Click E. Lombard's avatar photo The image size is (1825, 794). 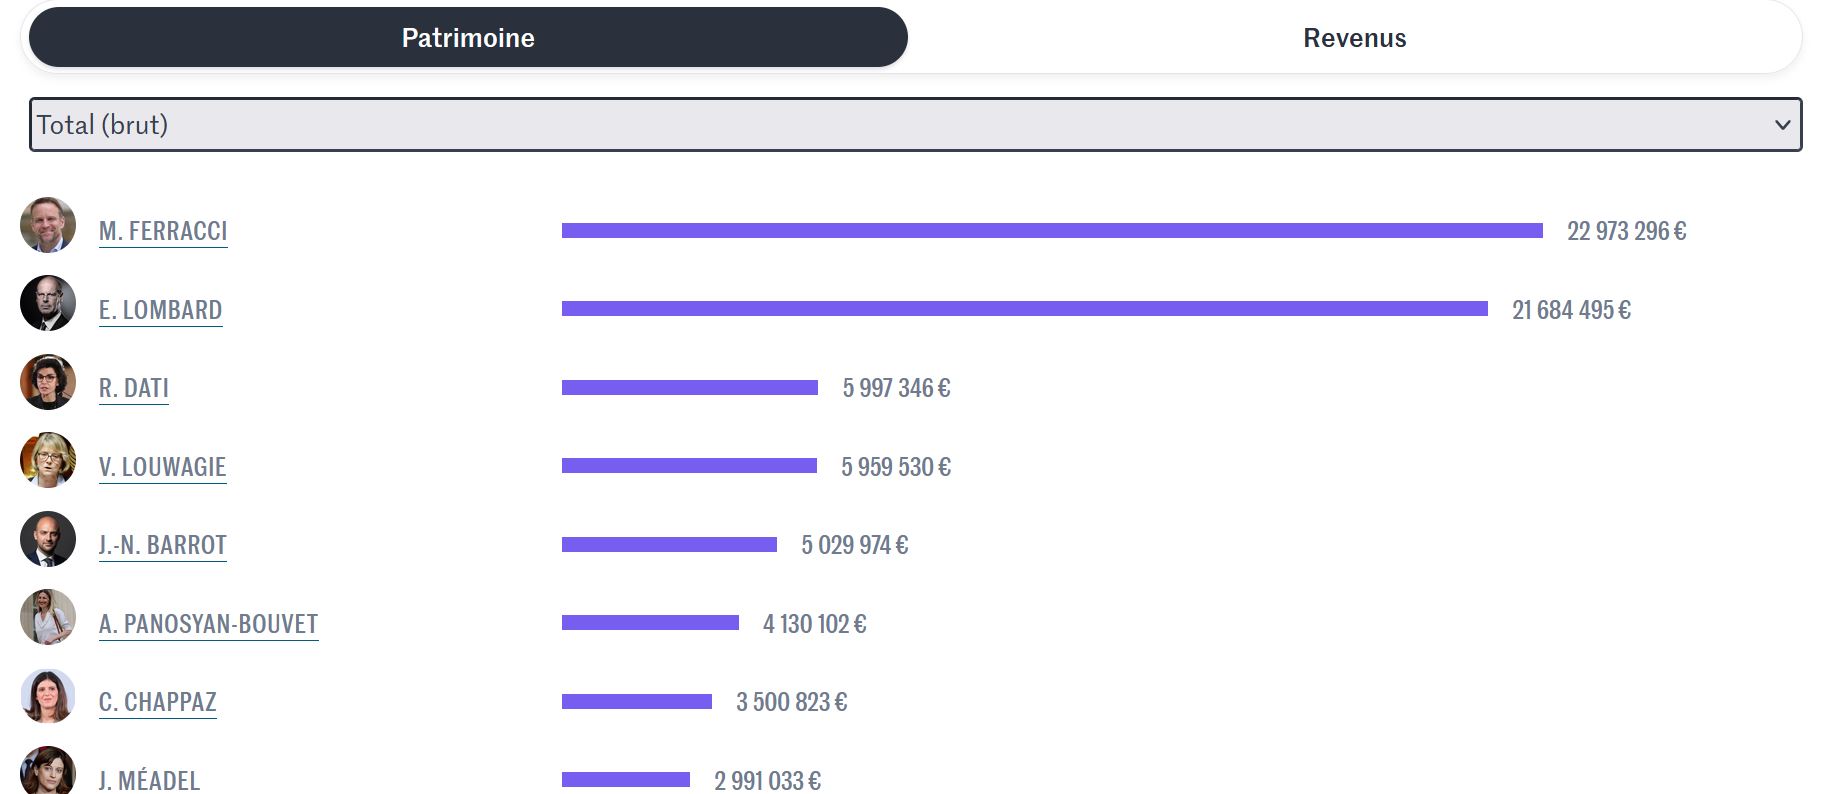48,303
